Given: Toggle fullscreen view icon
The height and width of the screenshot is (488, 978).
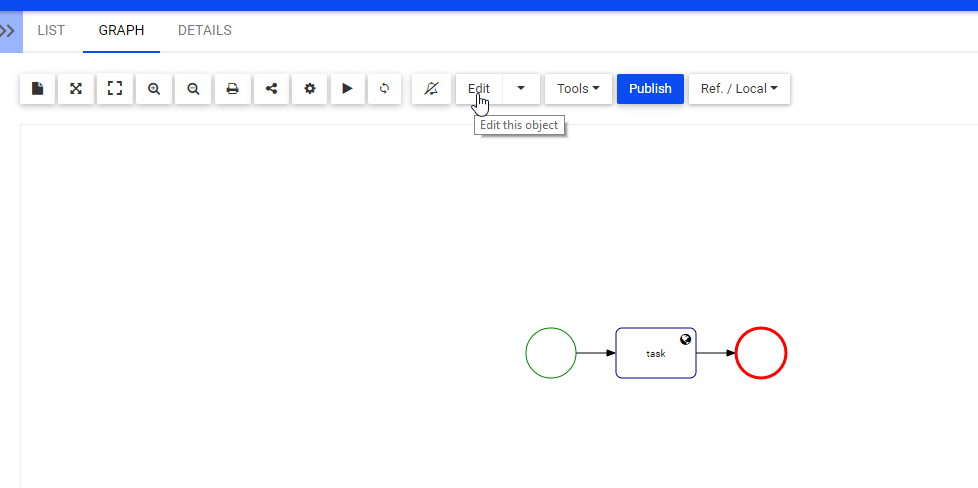Looking at the screenshot, I should (115, 89).
